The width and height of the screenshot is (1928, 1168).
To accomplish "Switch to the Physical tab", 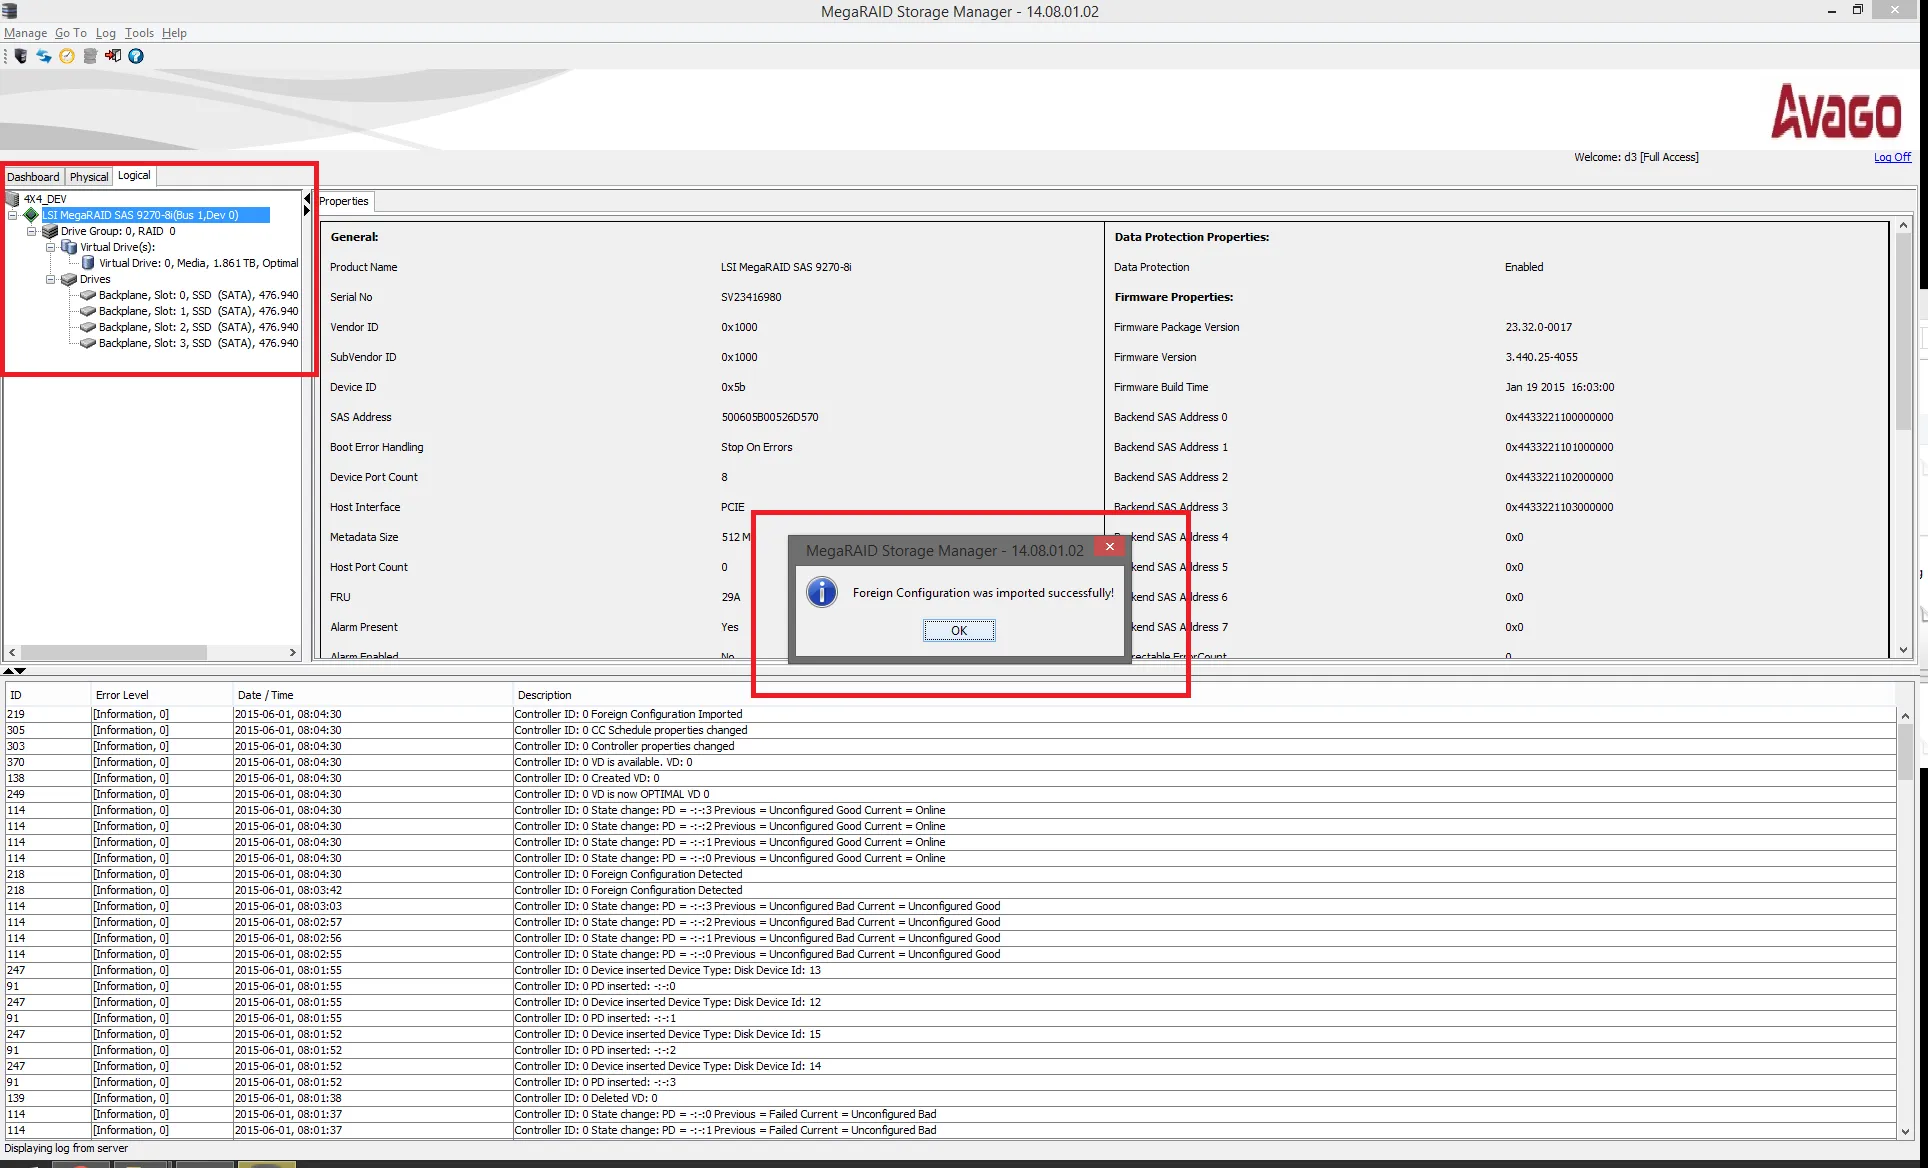I will [89, 176].
